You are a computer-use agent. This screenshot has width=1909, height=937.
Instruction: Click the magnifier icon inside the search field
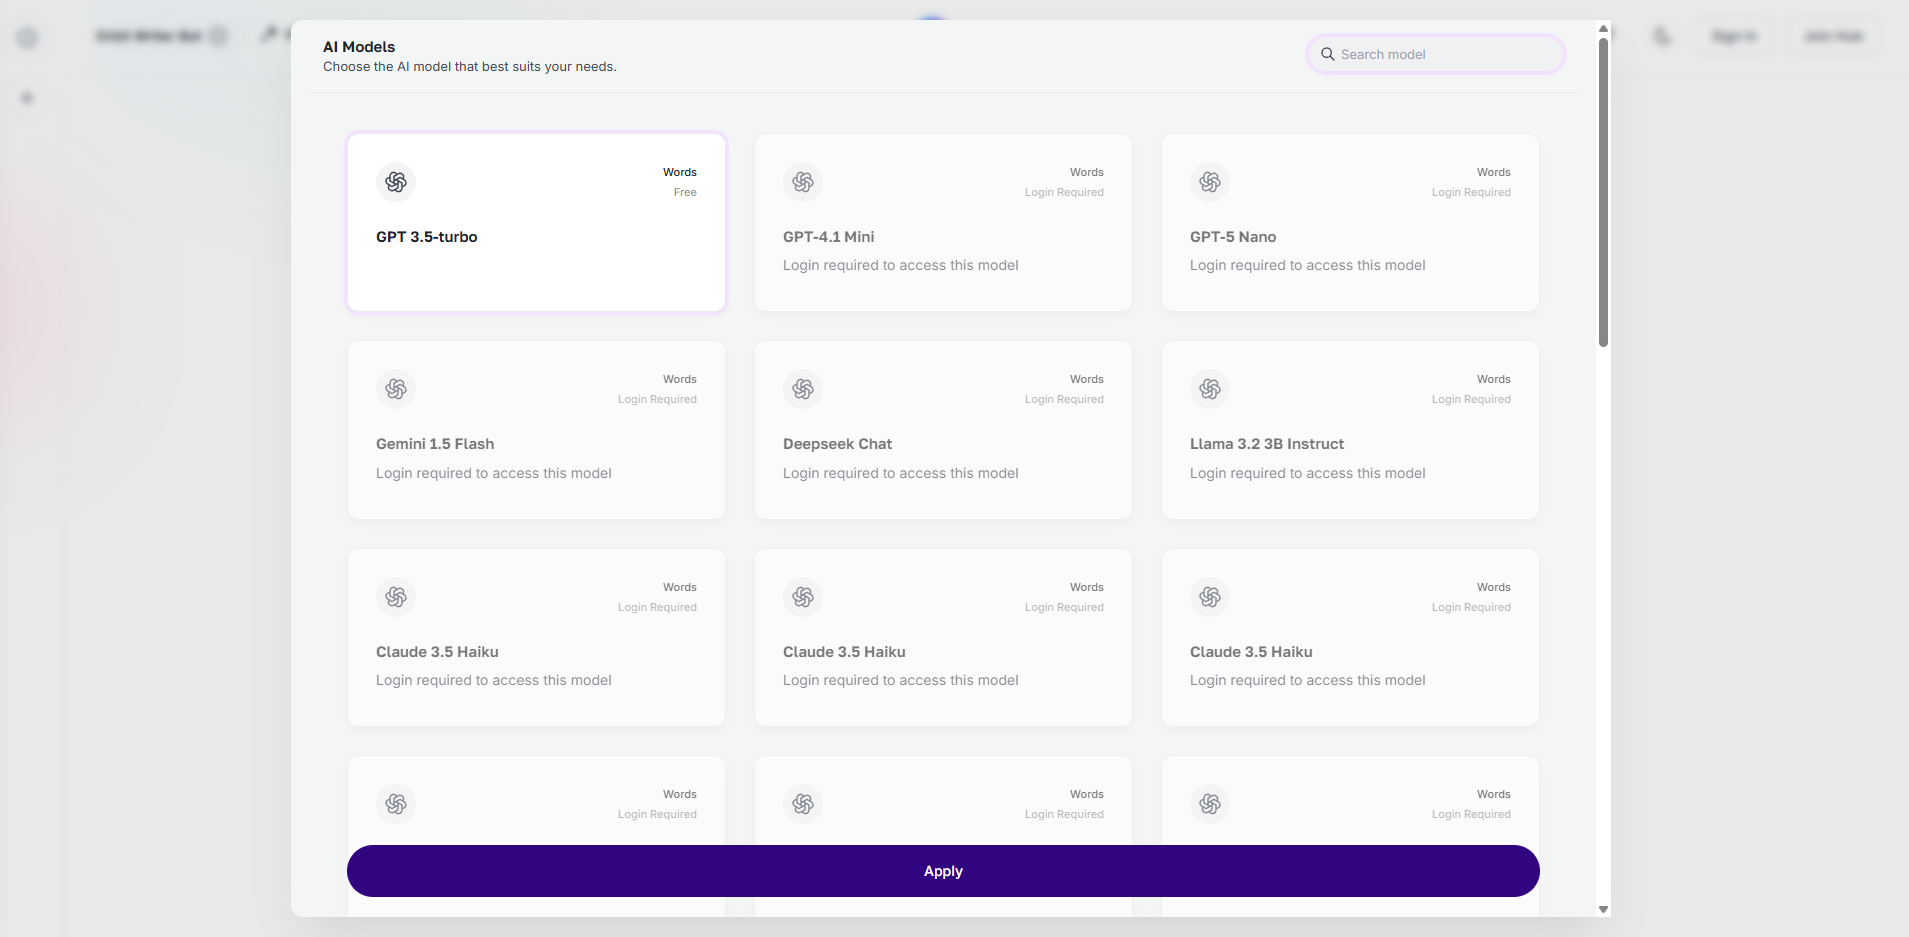(1327, 54)
